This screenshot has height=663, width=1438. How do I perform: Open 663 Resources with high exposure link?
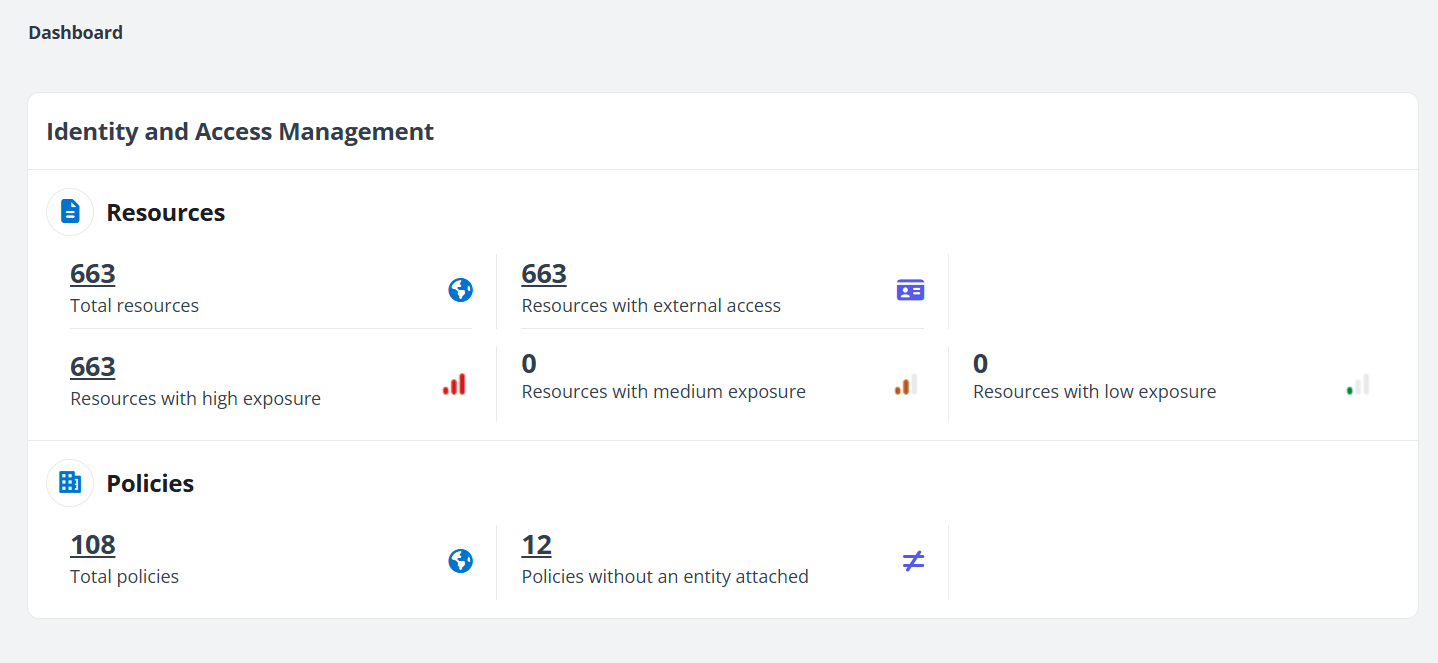[93, 366]
